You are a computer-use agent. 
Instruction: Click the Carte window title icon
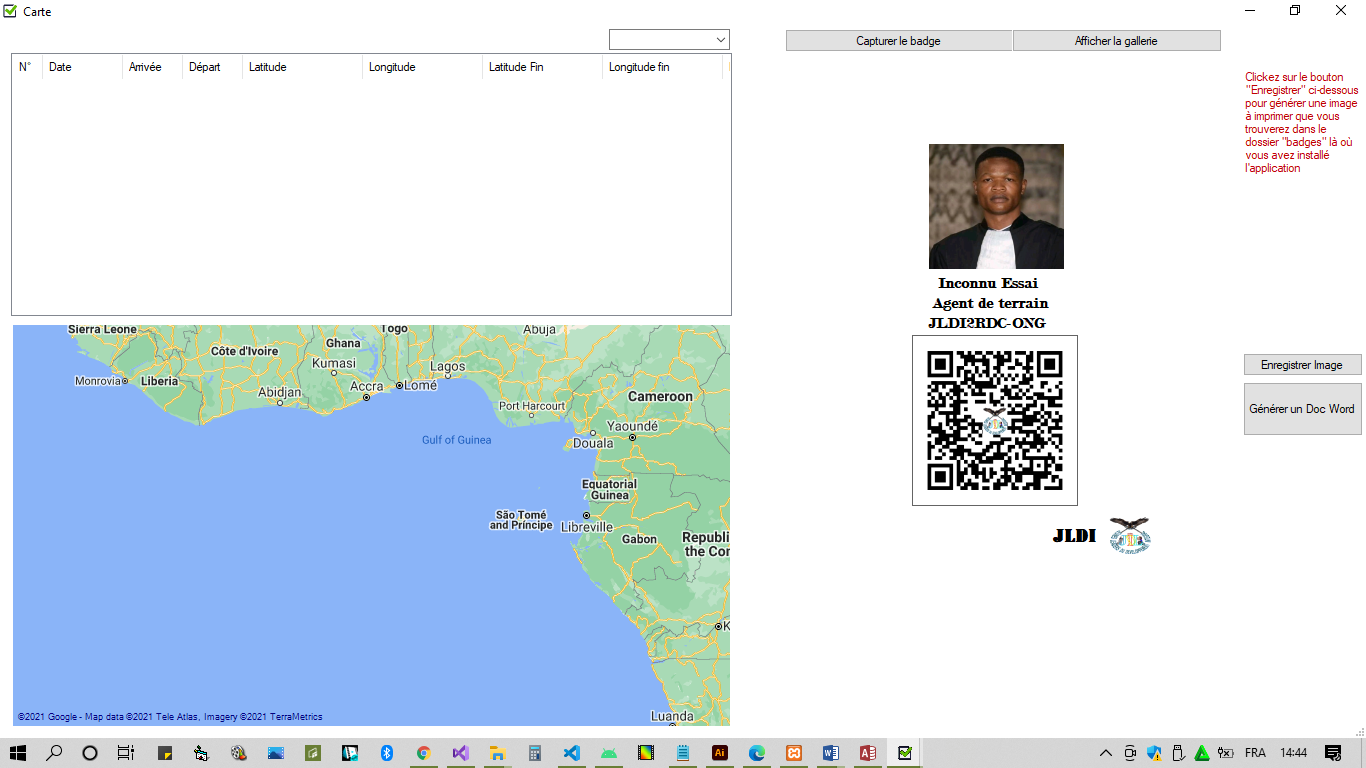(11, 11)
